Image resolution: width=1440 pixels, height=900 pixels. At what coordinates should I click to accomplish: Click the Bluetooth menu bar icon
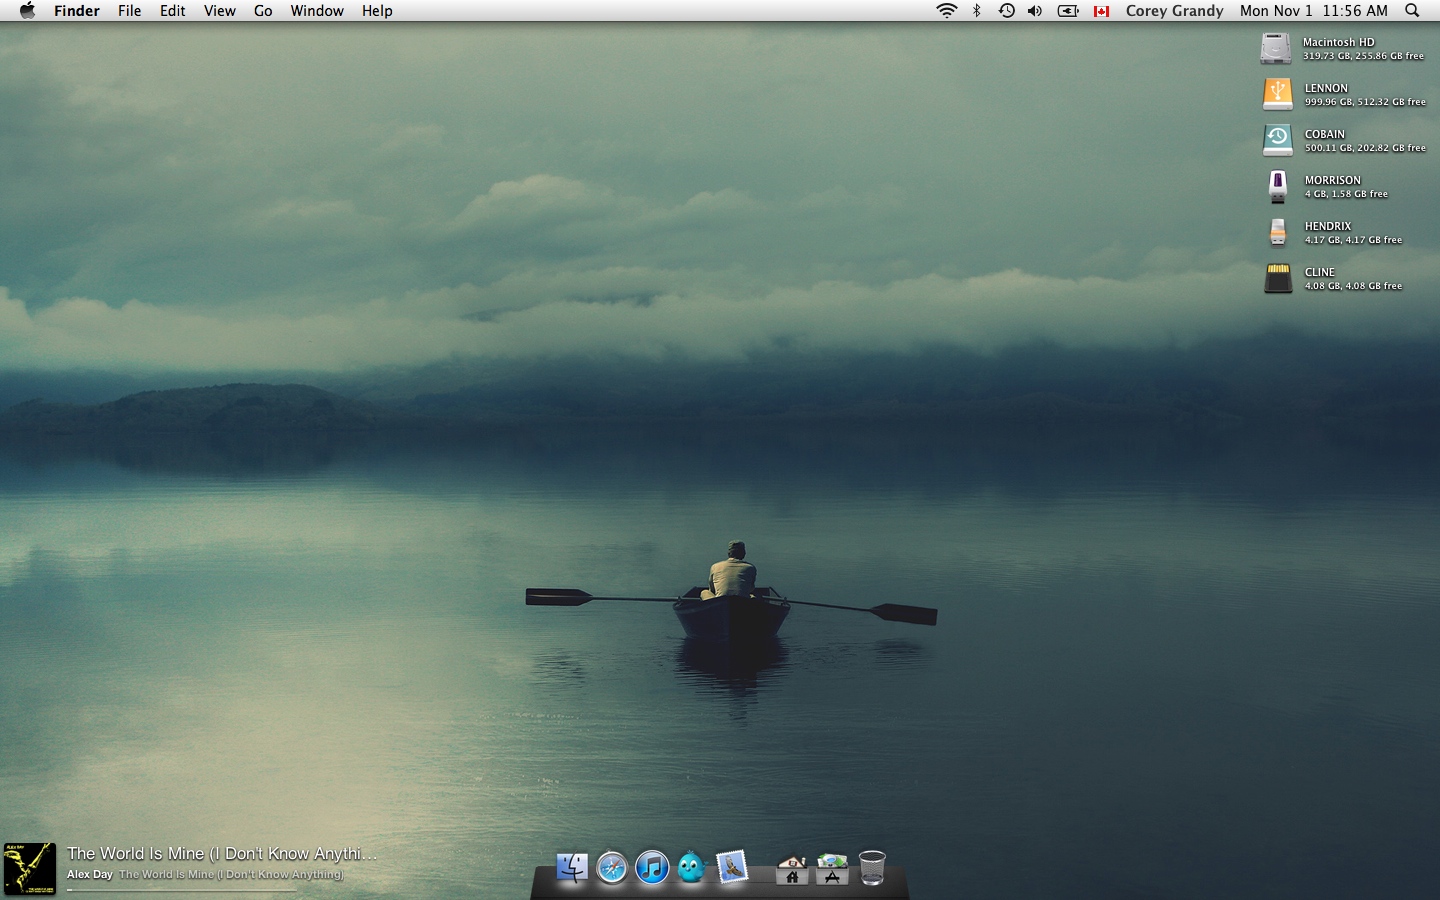(x=977, y=11)
